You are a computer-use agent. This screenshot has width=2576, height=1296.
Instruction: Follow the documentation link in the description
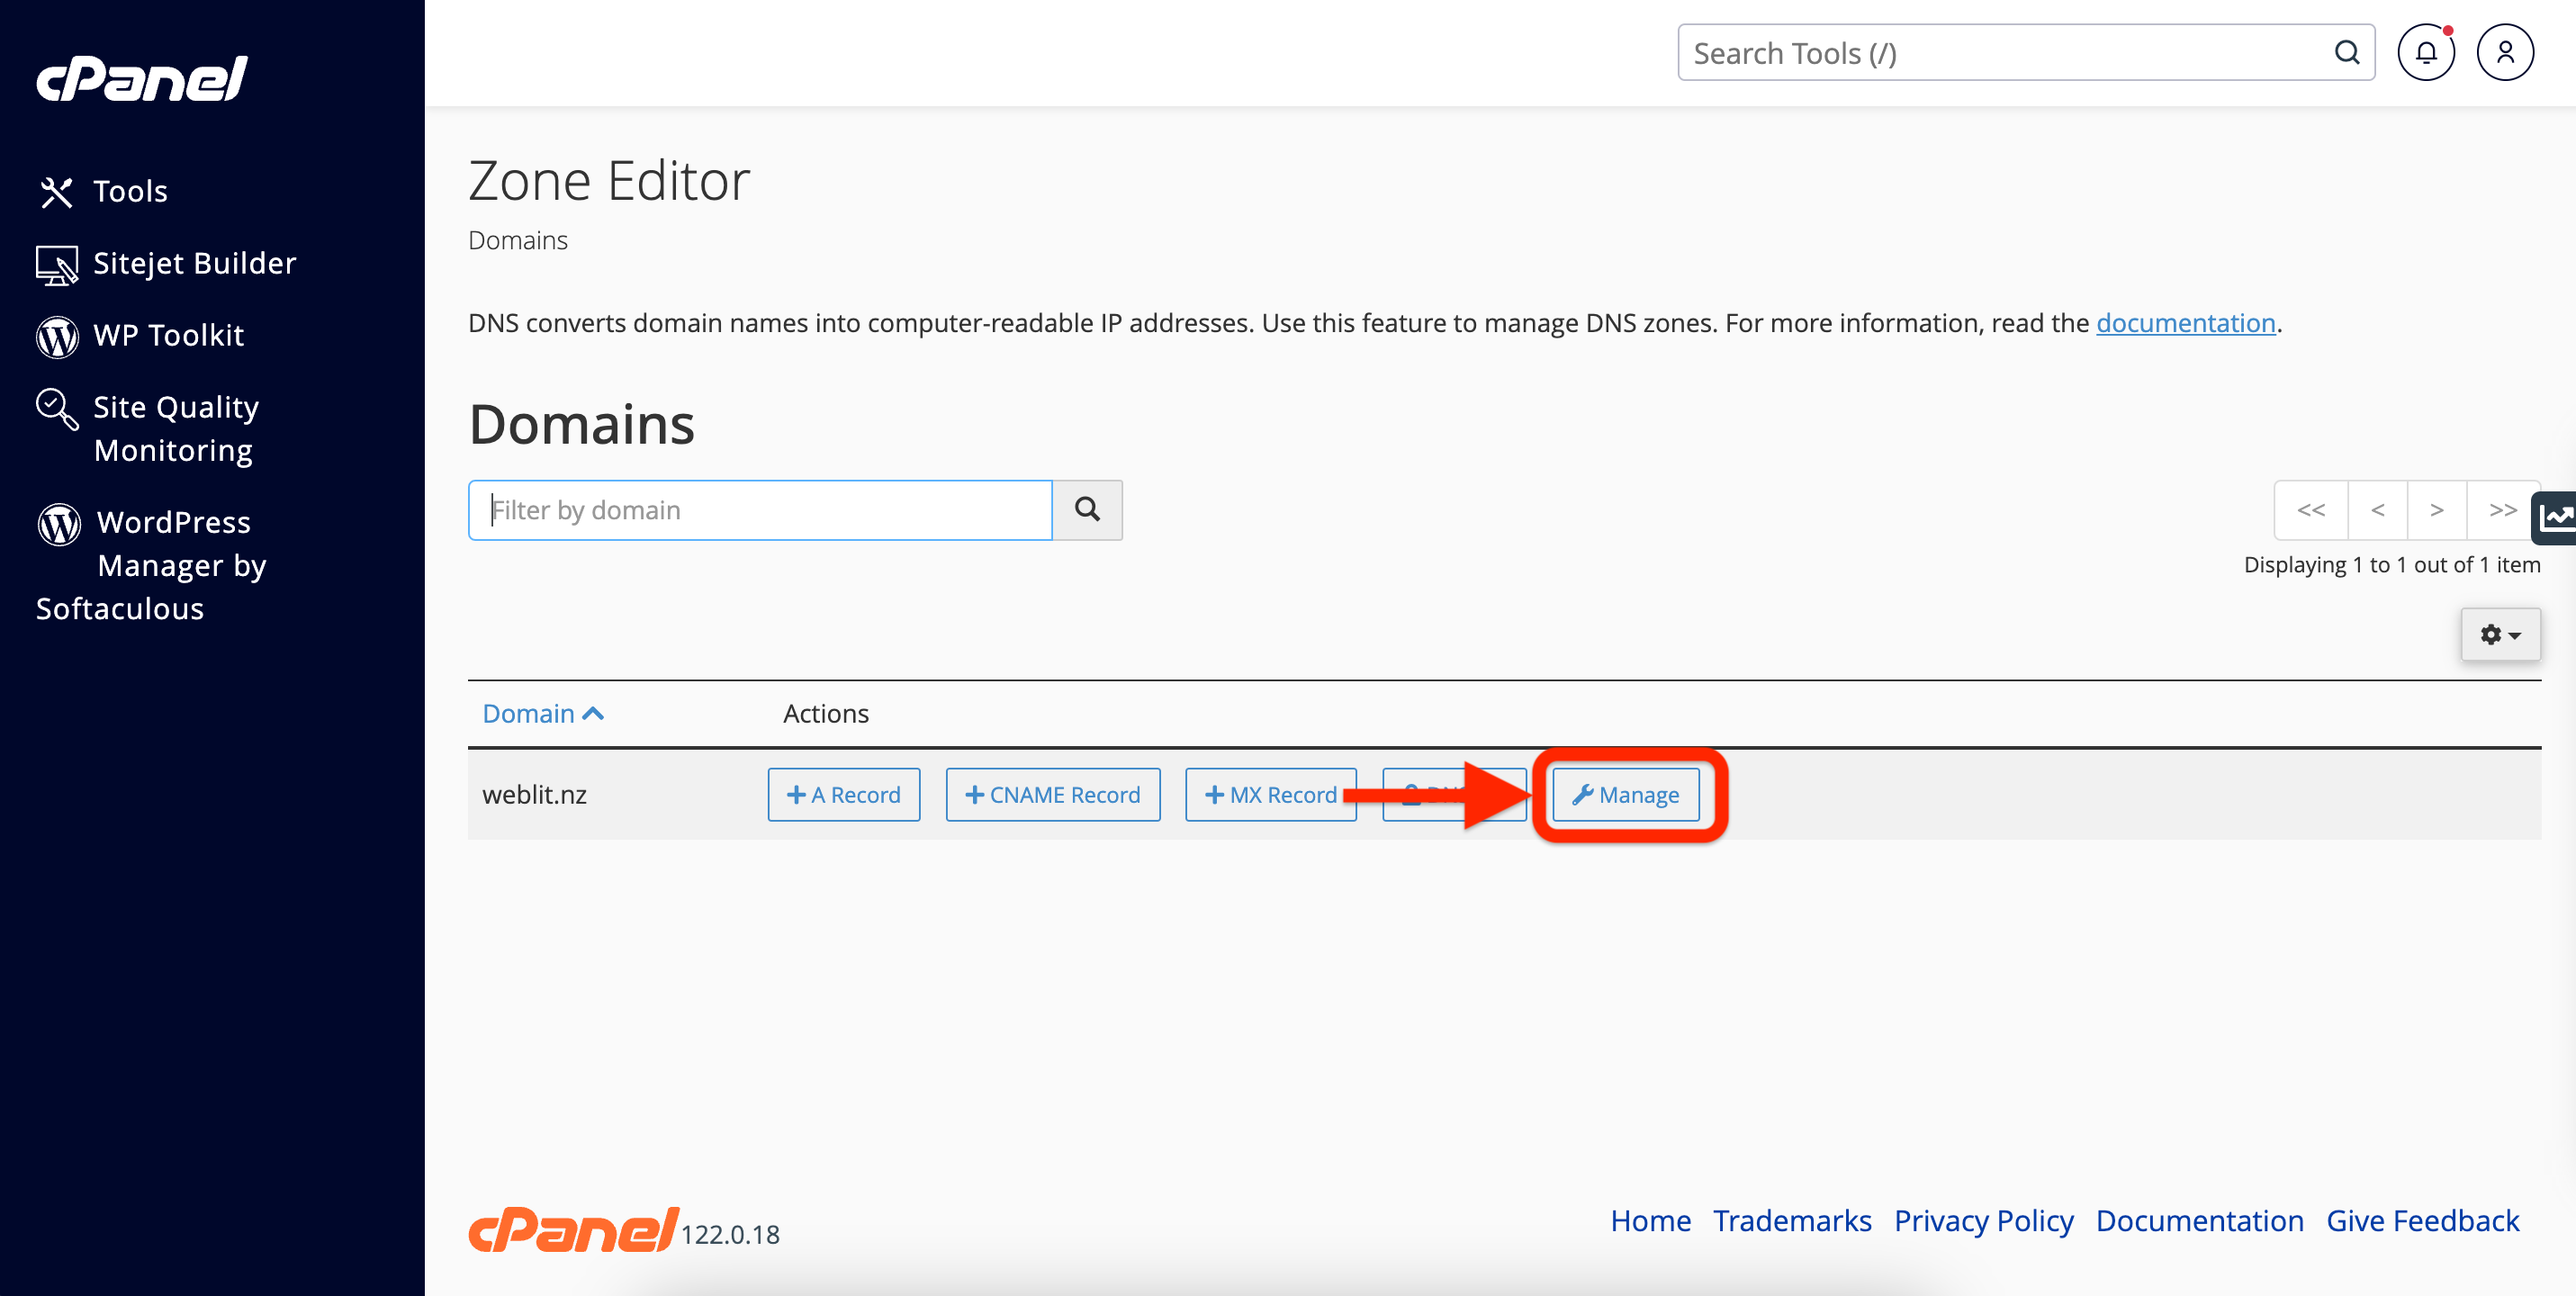[2186, 322]
